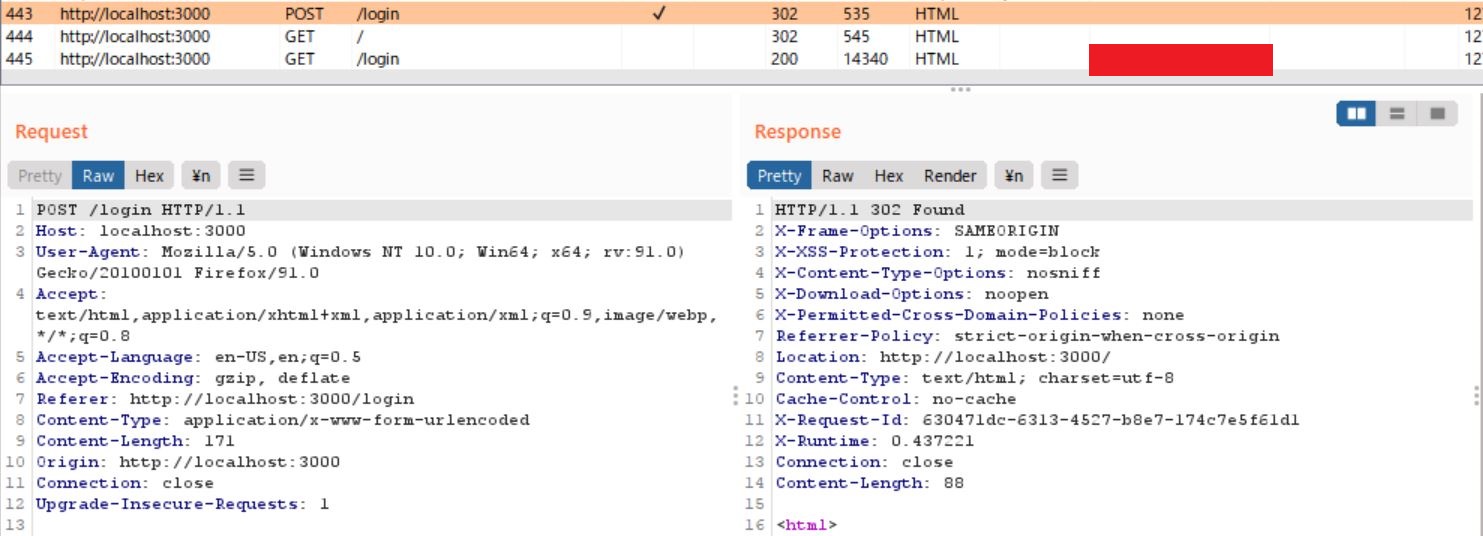Click the Accept-Encoding header line
The width and height of the screenshot is (1483, 536).
[193, 378]
